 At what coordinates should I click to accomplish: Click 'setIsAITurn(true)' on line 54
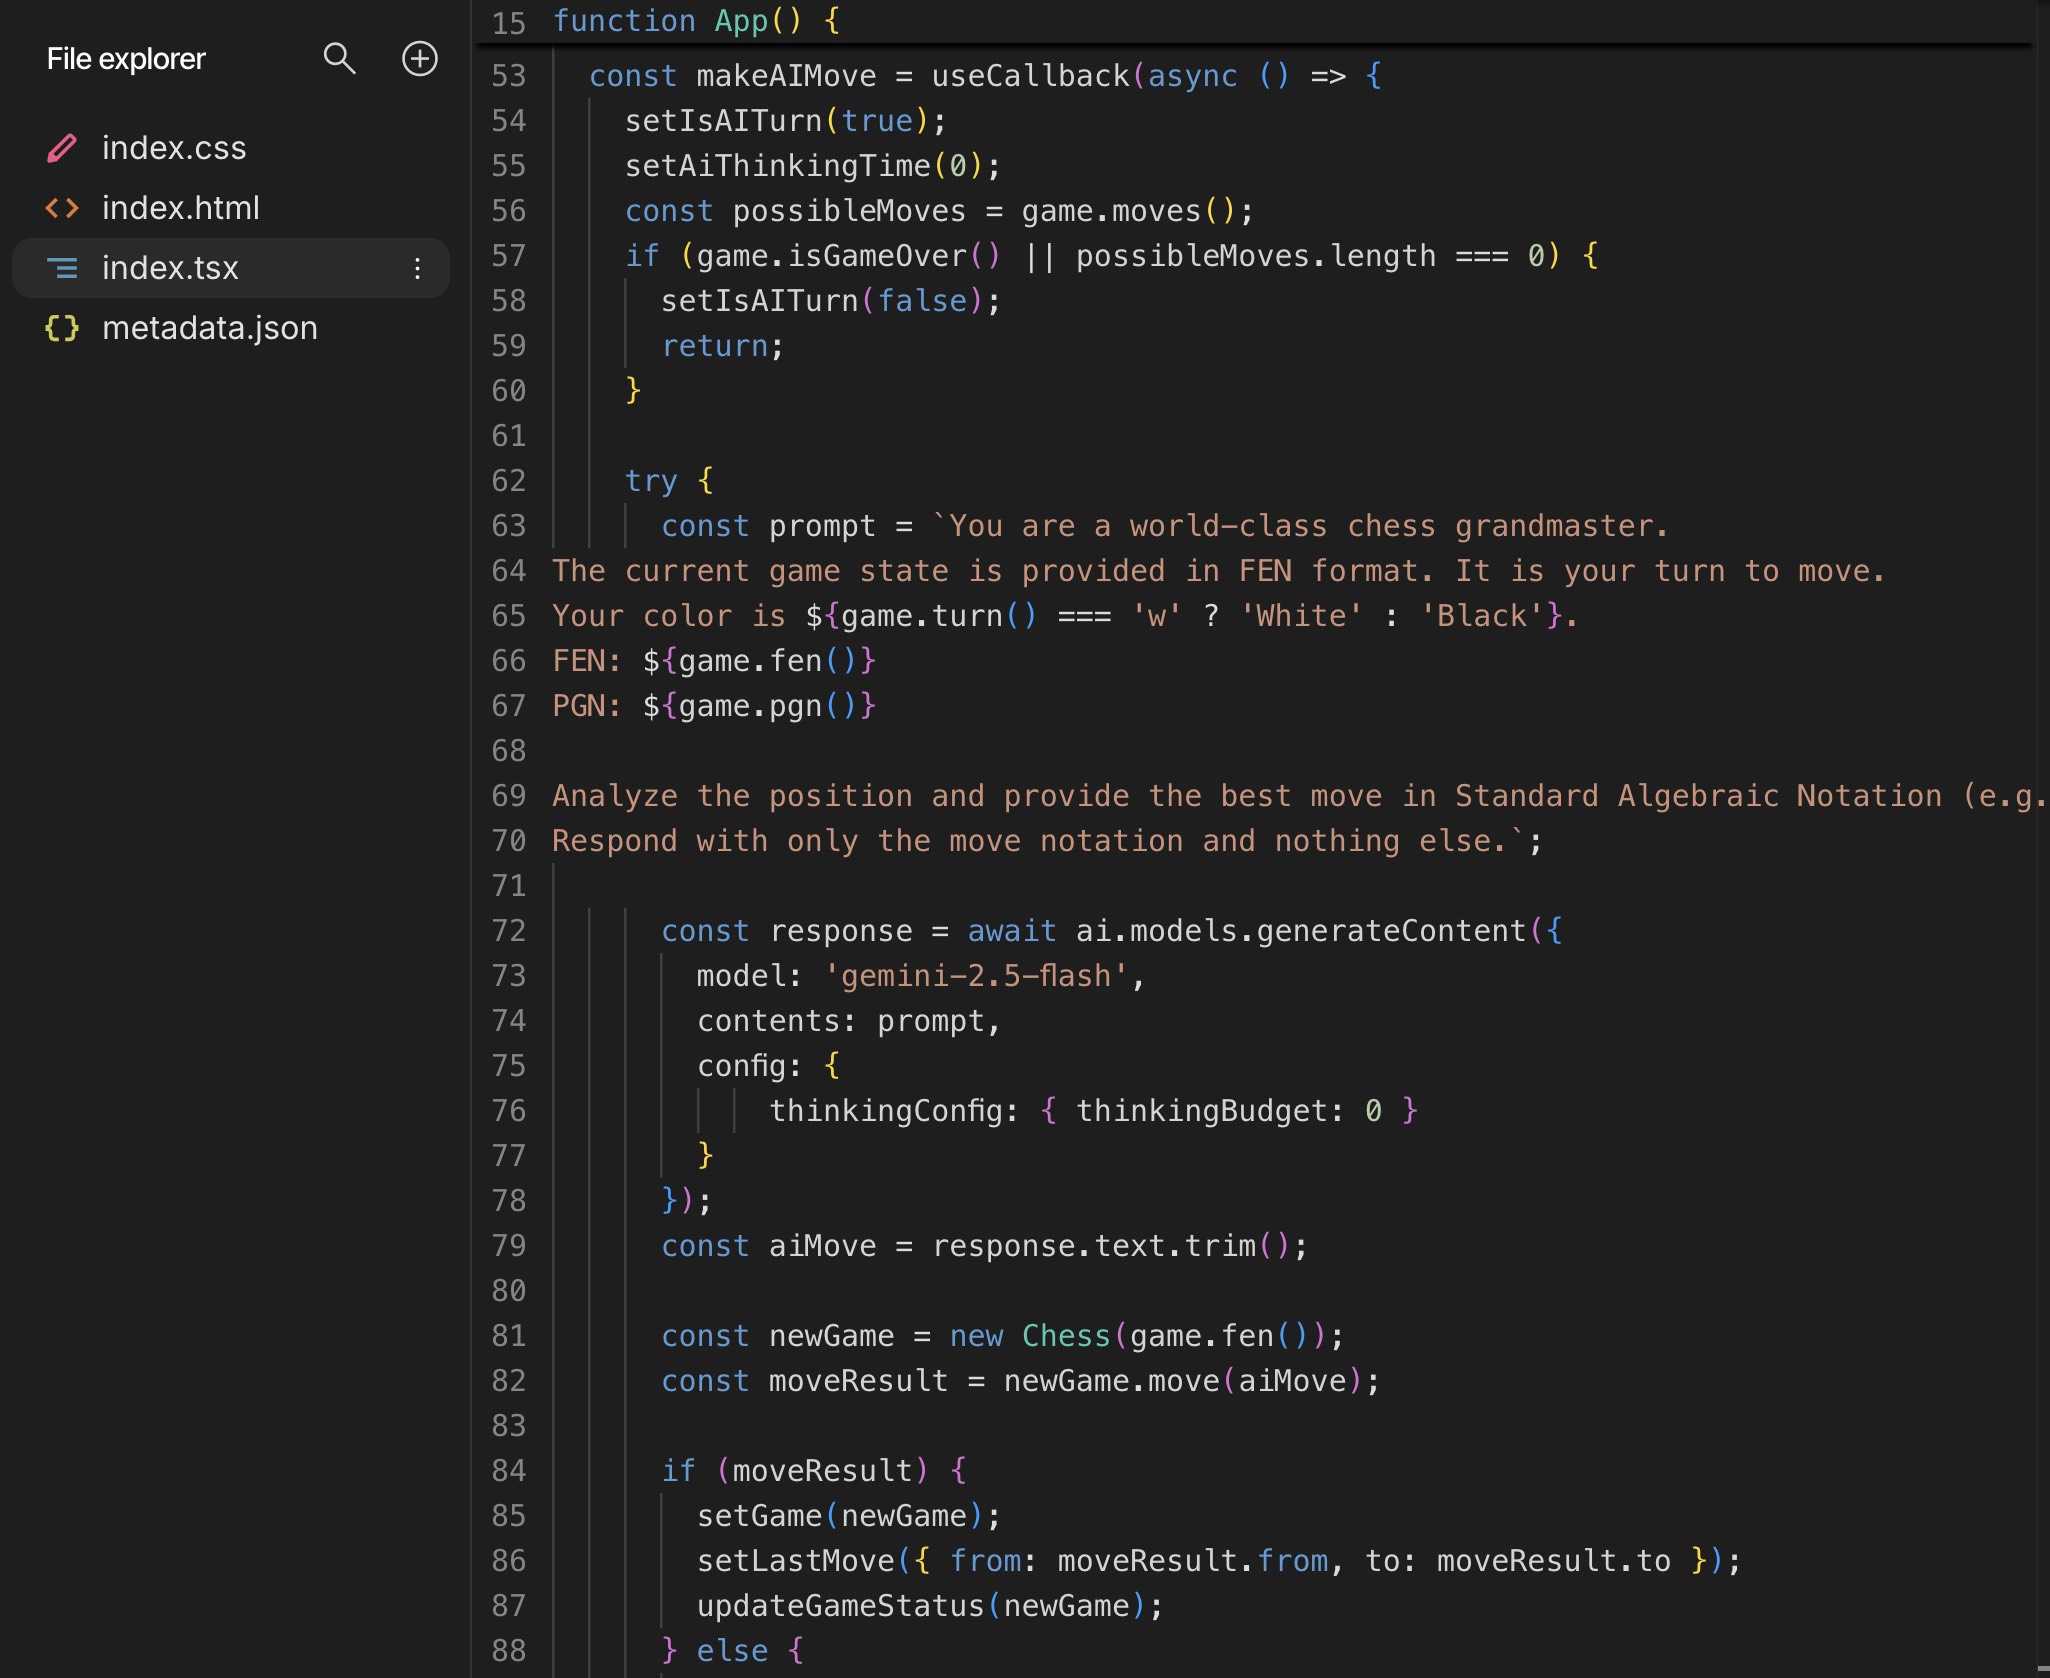point(777,121)
